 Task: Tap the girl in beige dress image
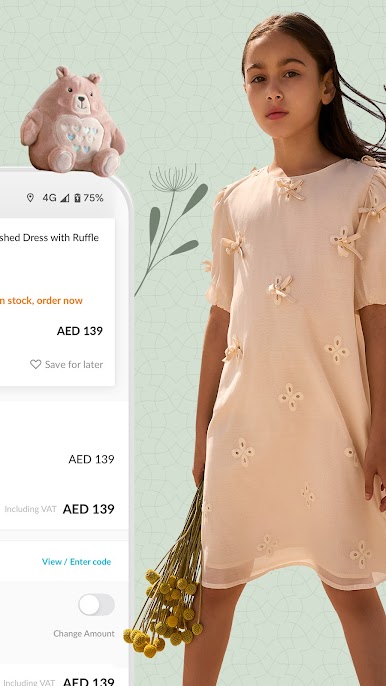[x=291, y=350]
